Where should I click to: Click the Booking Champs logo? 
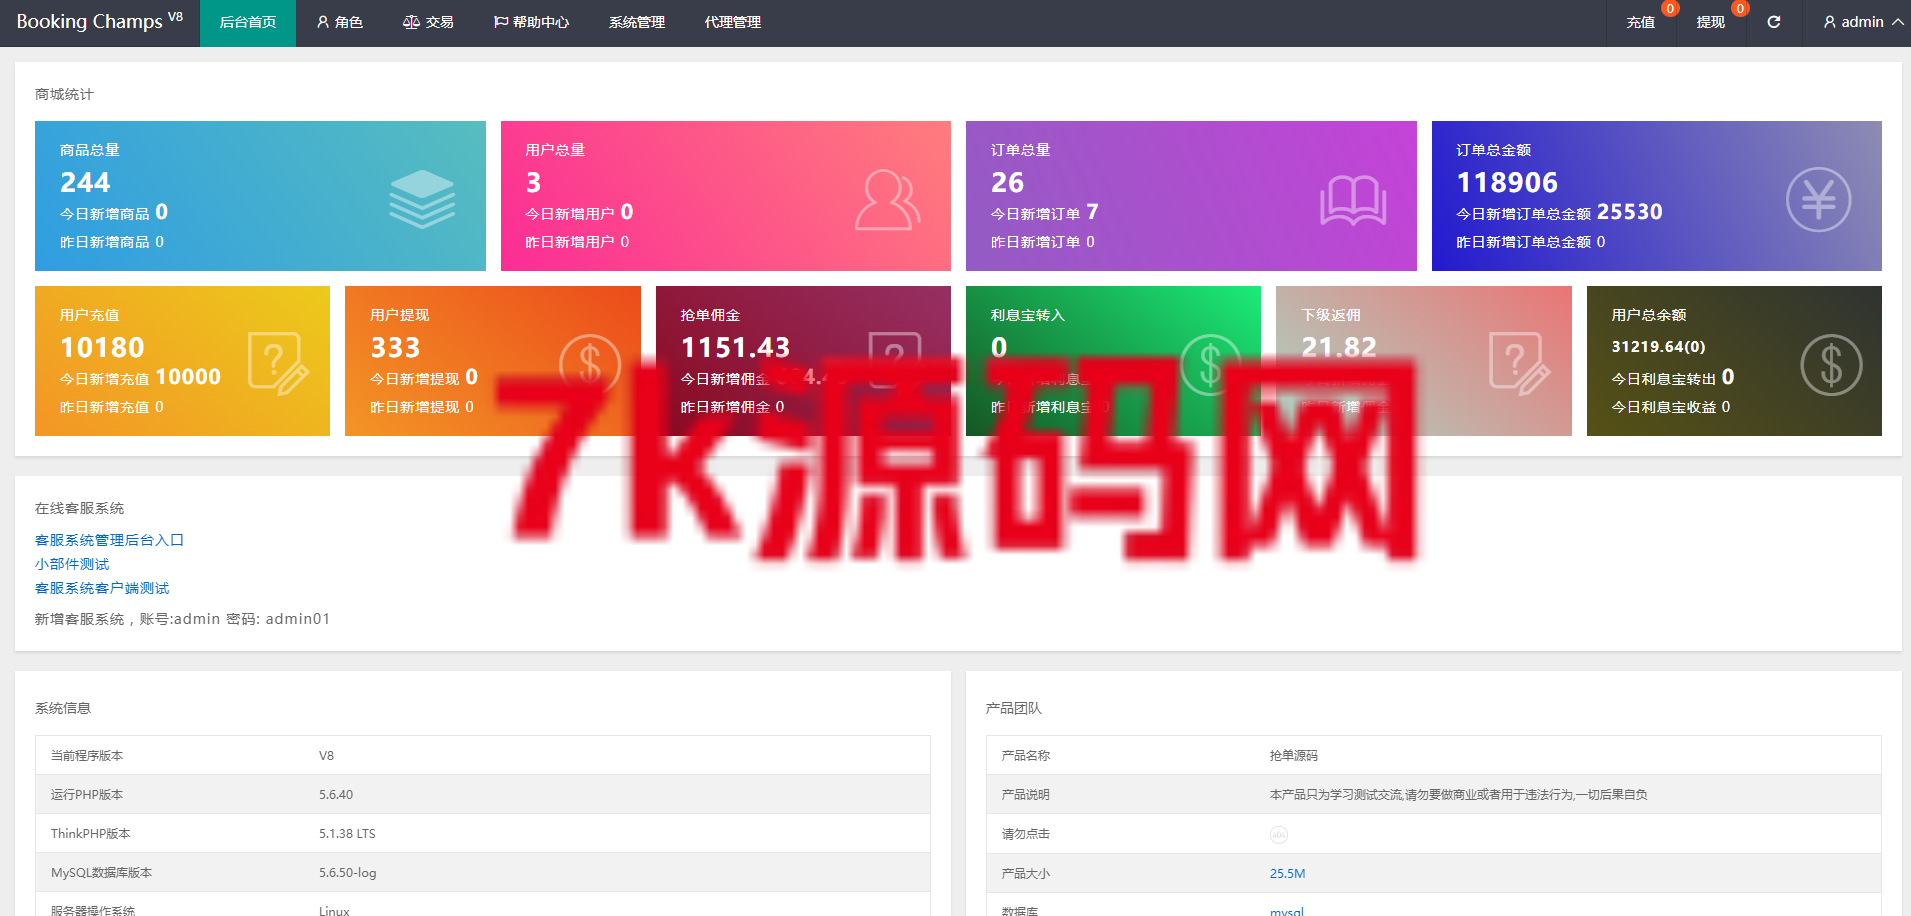[100, 22]
